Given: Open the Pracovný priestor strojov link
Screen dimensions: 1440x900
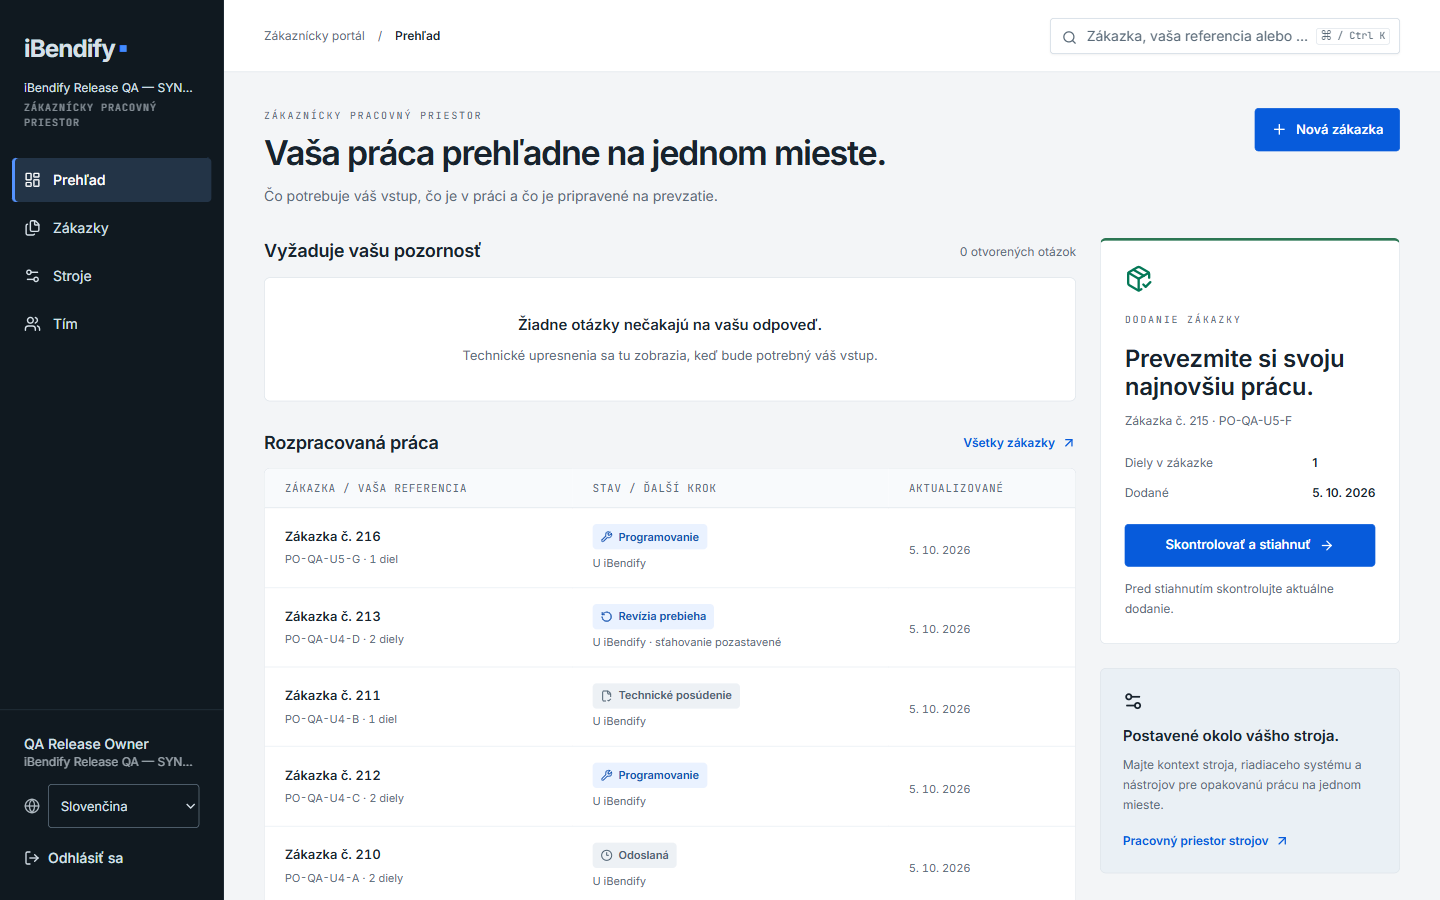Looking at the screenshot, I should 1205,841.
